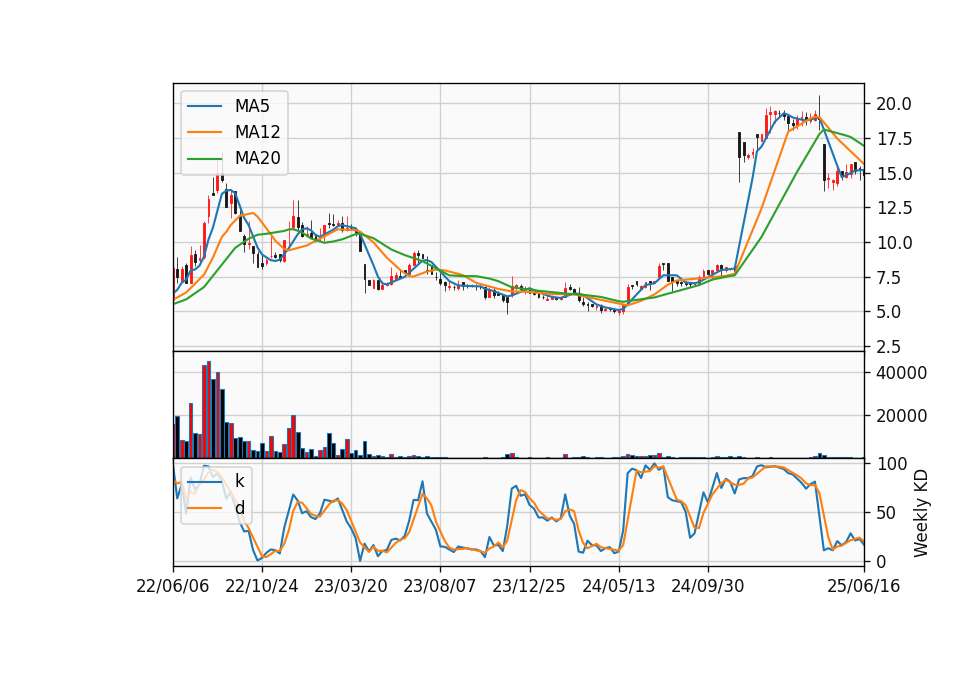Click the MA12 legend label
960x690 pixels.
point(257,132)
